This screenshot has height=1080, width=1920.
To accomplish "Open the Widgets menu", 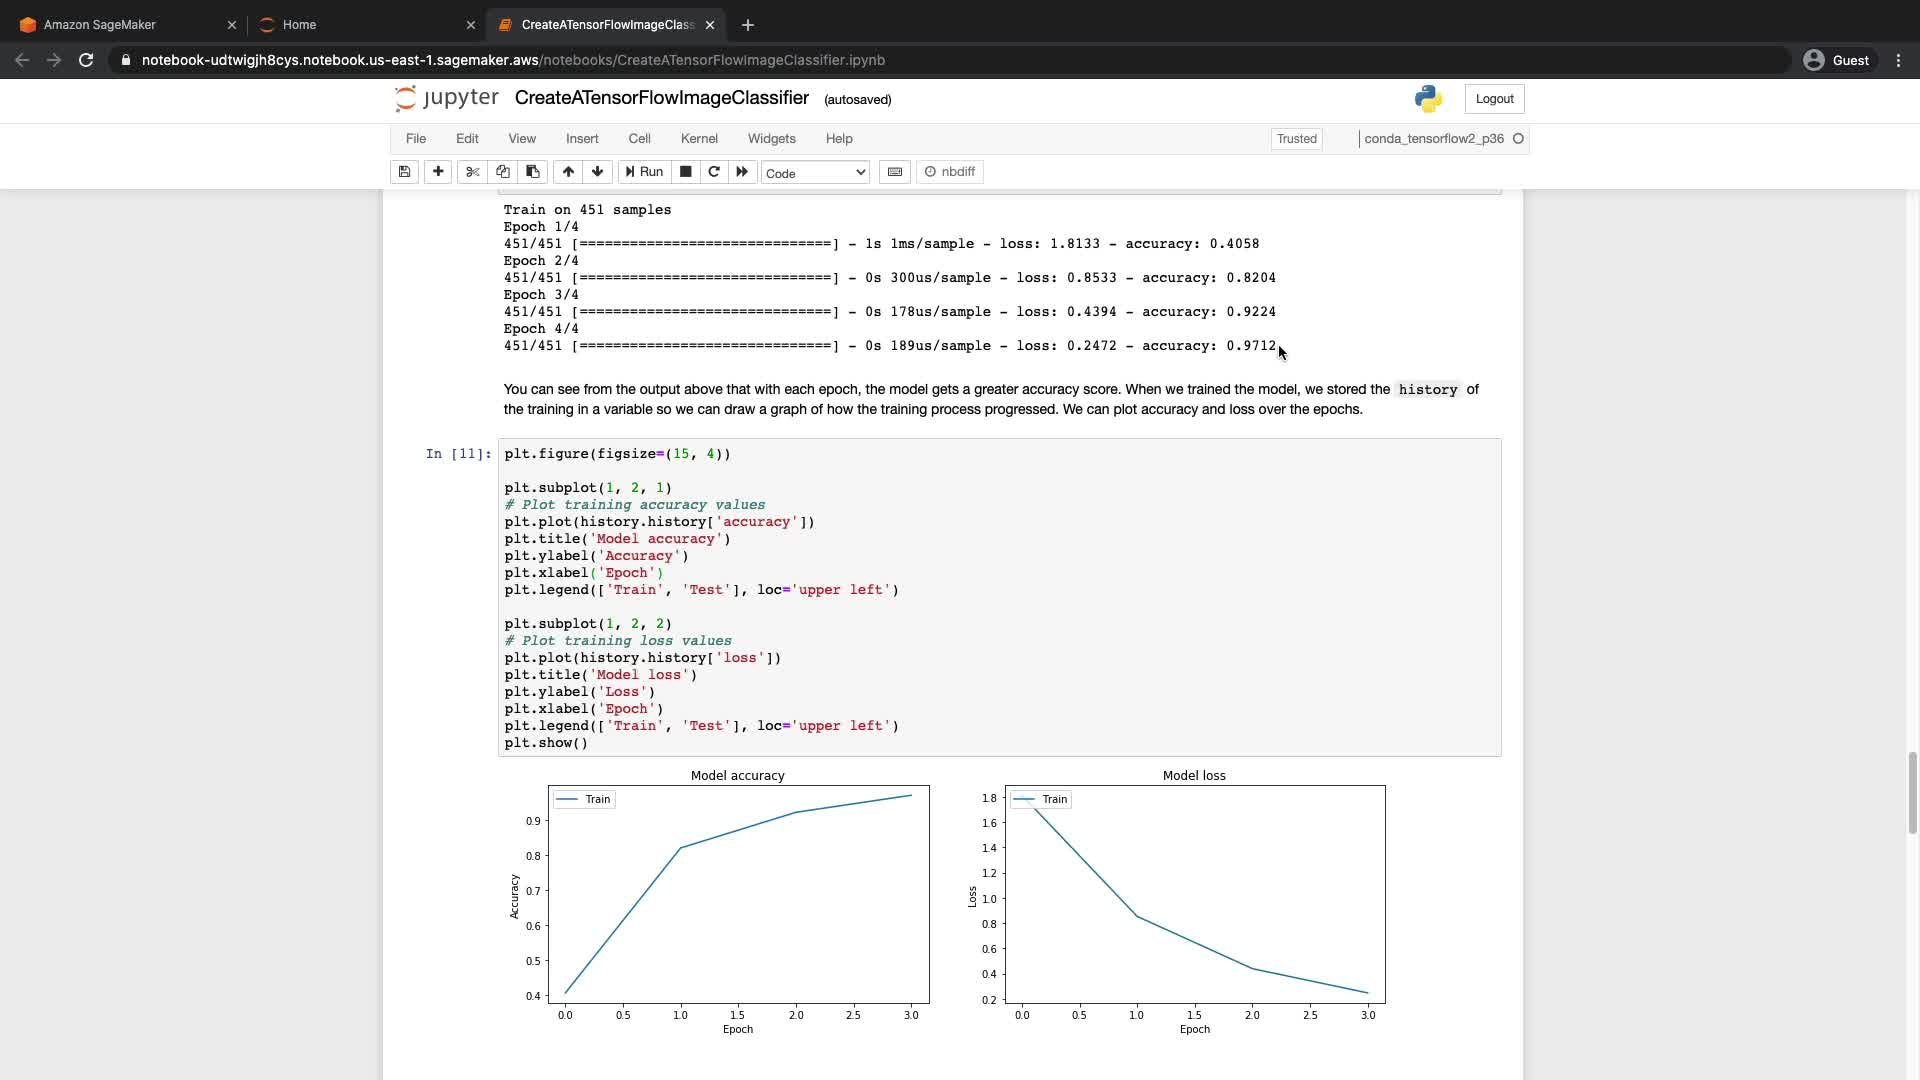I will click(771, 139).
